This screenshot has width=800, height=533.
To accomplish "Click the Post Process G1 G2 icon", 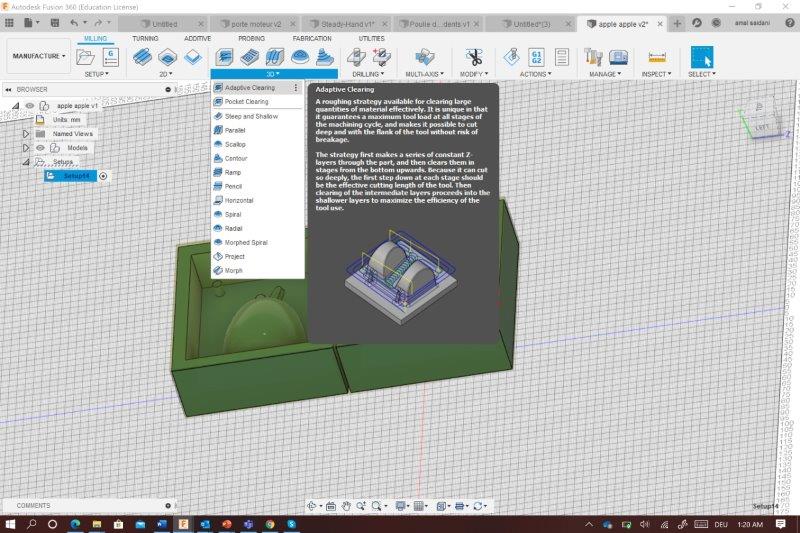I will [x=536, y=57].
